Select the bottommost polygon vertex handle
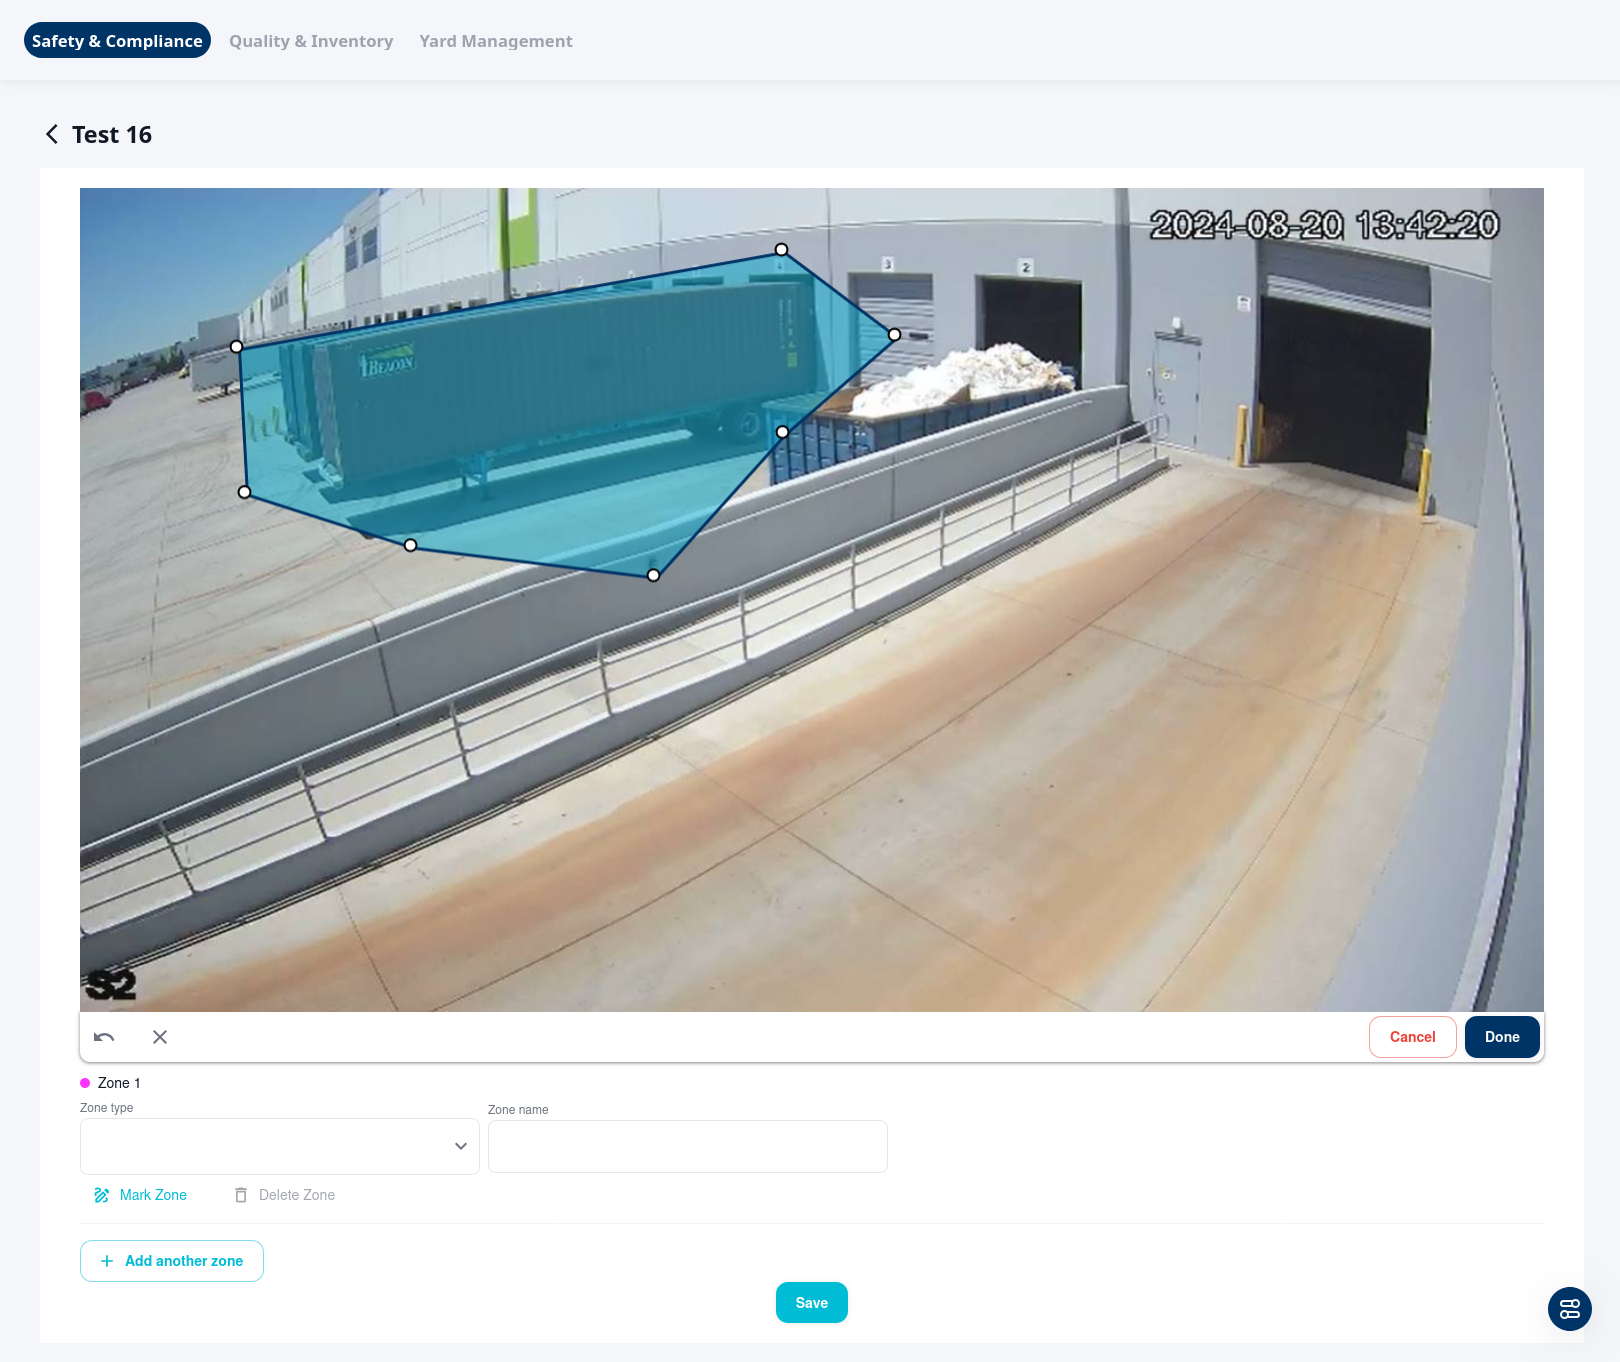The height and width of the screenshot is (1362, 1620). (653, 575)
